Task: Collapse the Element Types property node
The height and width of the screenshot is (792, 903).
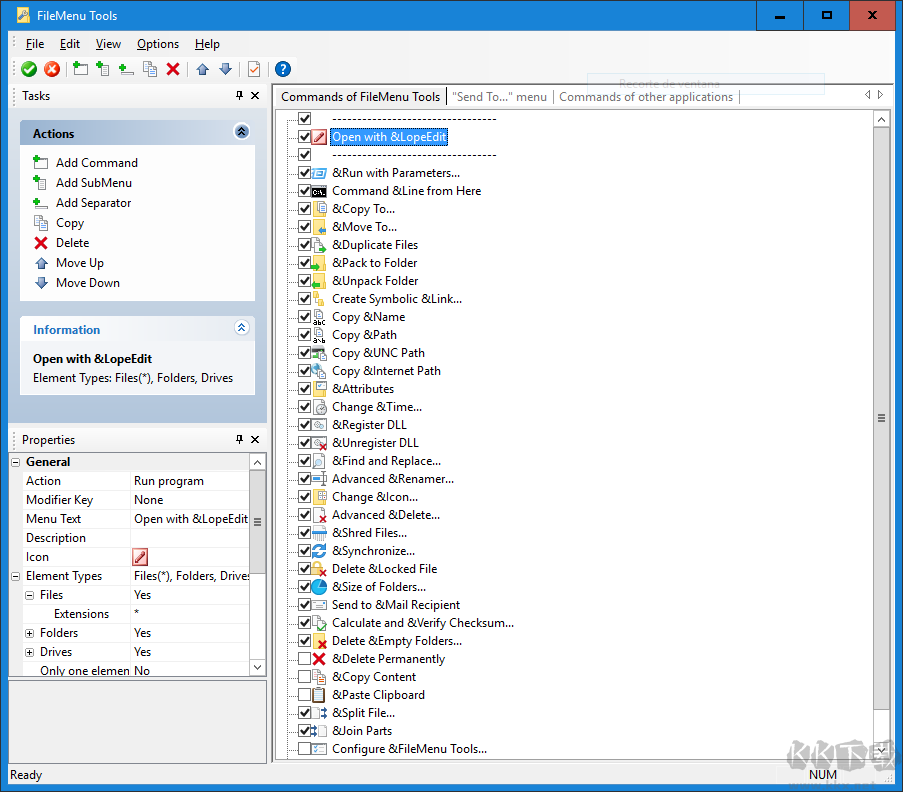Action: click(16, 576)
